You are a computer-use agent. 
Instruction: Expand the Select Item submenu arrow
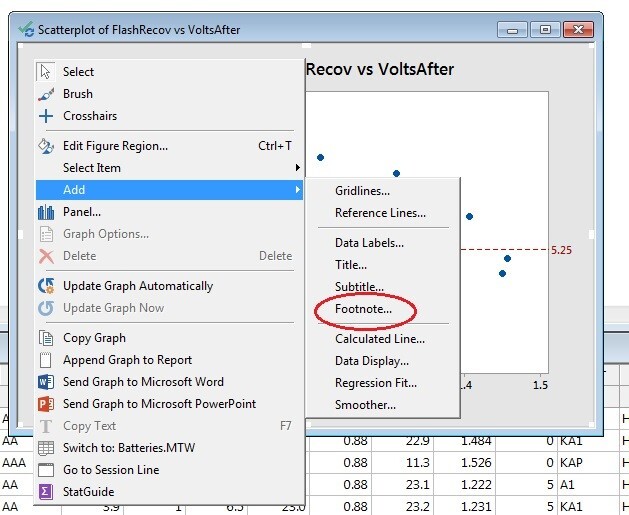click(x=297, y=168)
